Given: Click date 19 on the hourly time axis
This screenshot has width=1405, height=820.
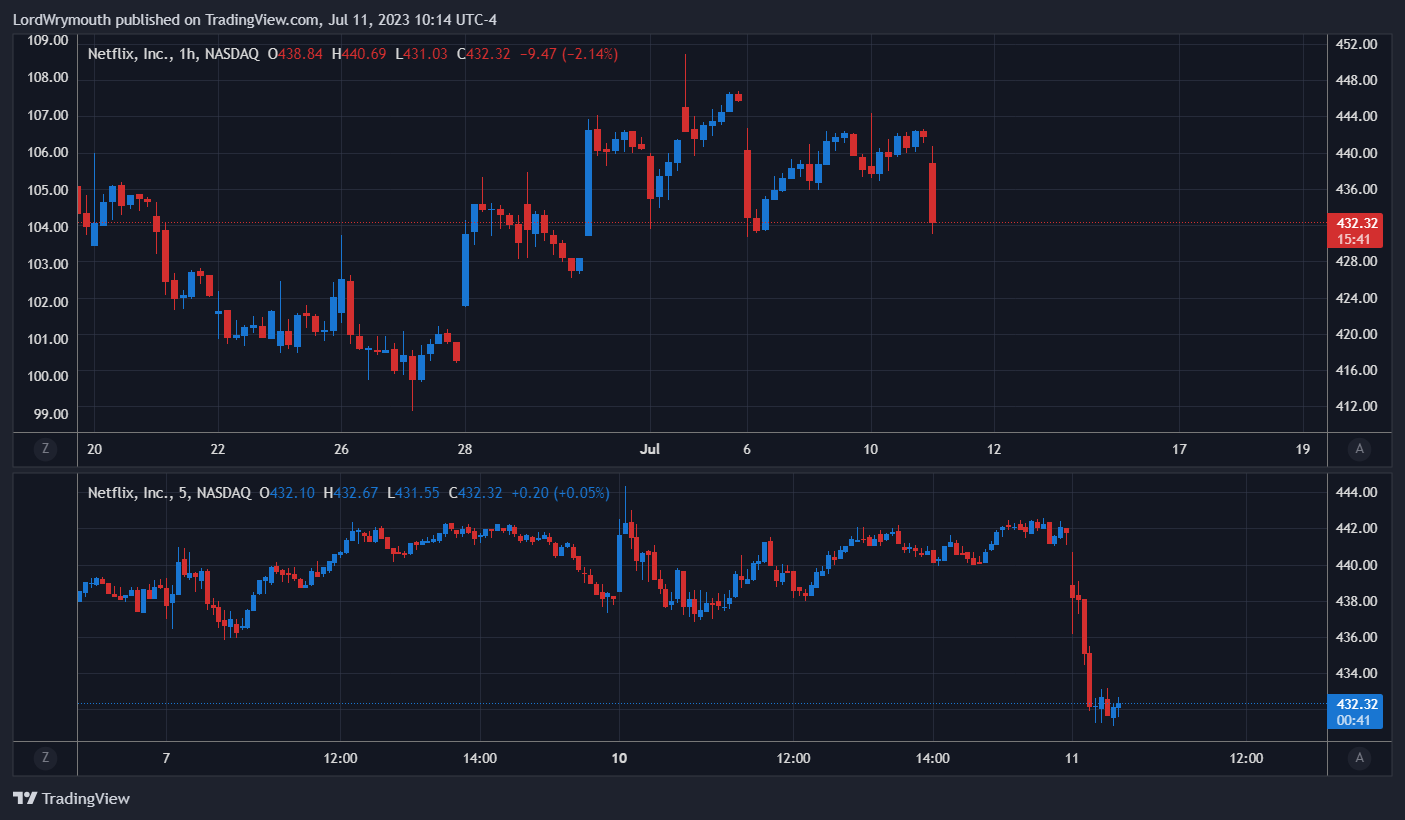Looking at the screenshot, I should pyautogui.click(x=1302, y=450).
